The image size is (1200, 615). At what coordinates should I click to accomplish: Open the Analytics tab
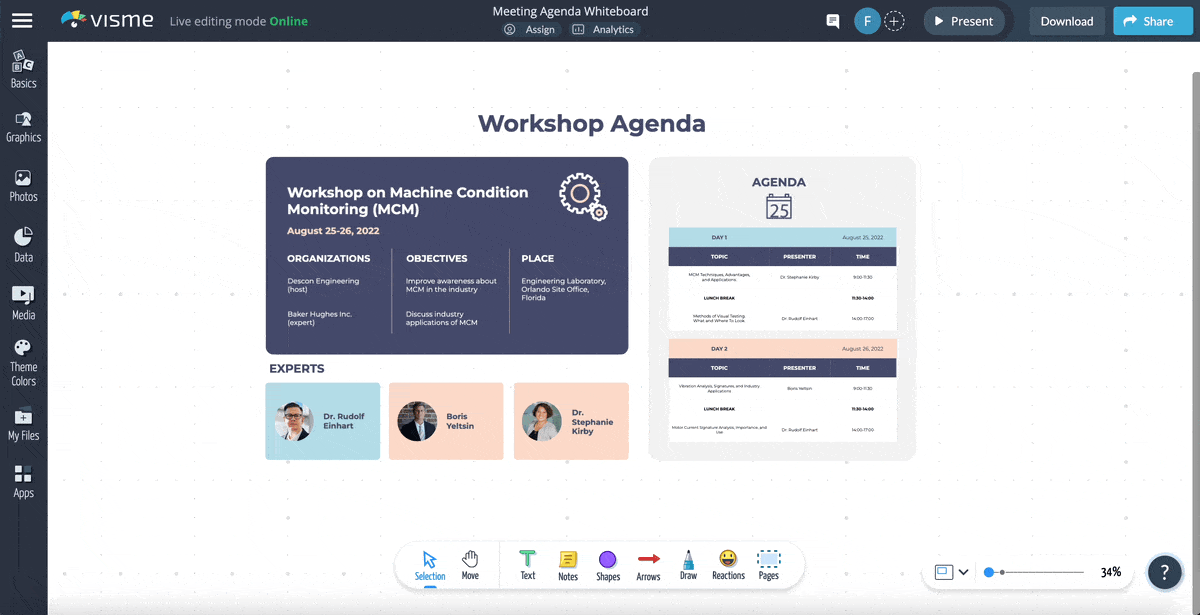point(603,30)
